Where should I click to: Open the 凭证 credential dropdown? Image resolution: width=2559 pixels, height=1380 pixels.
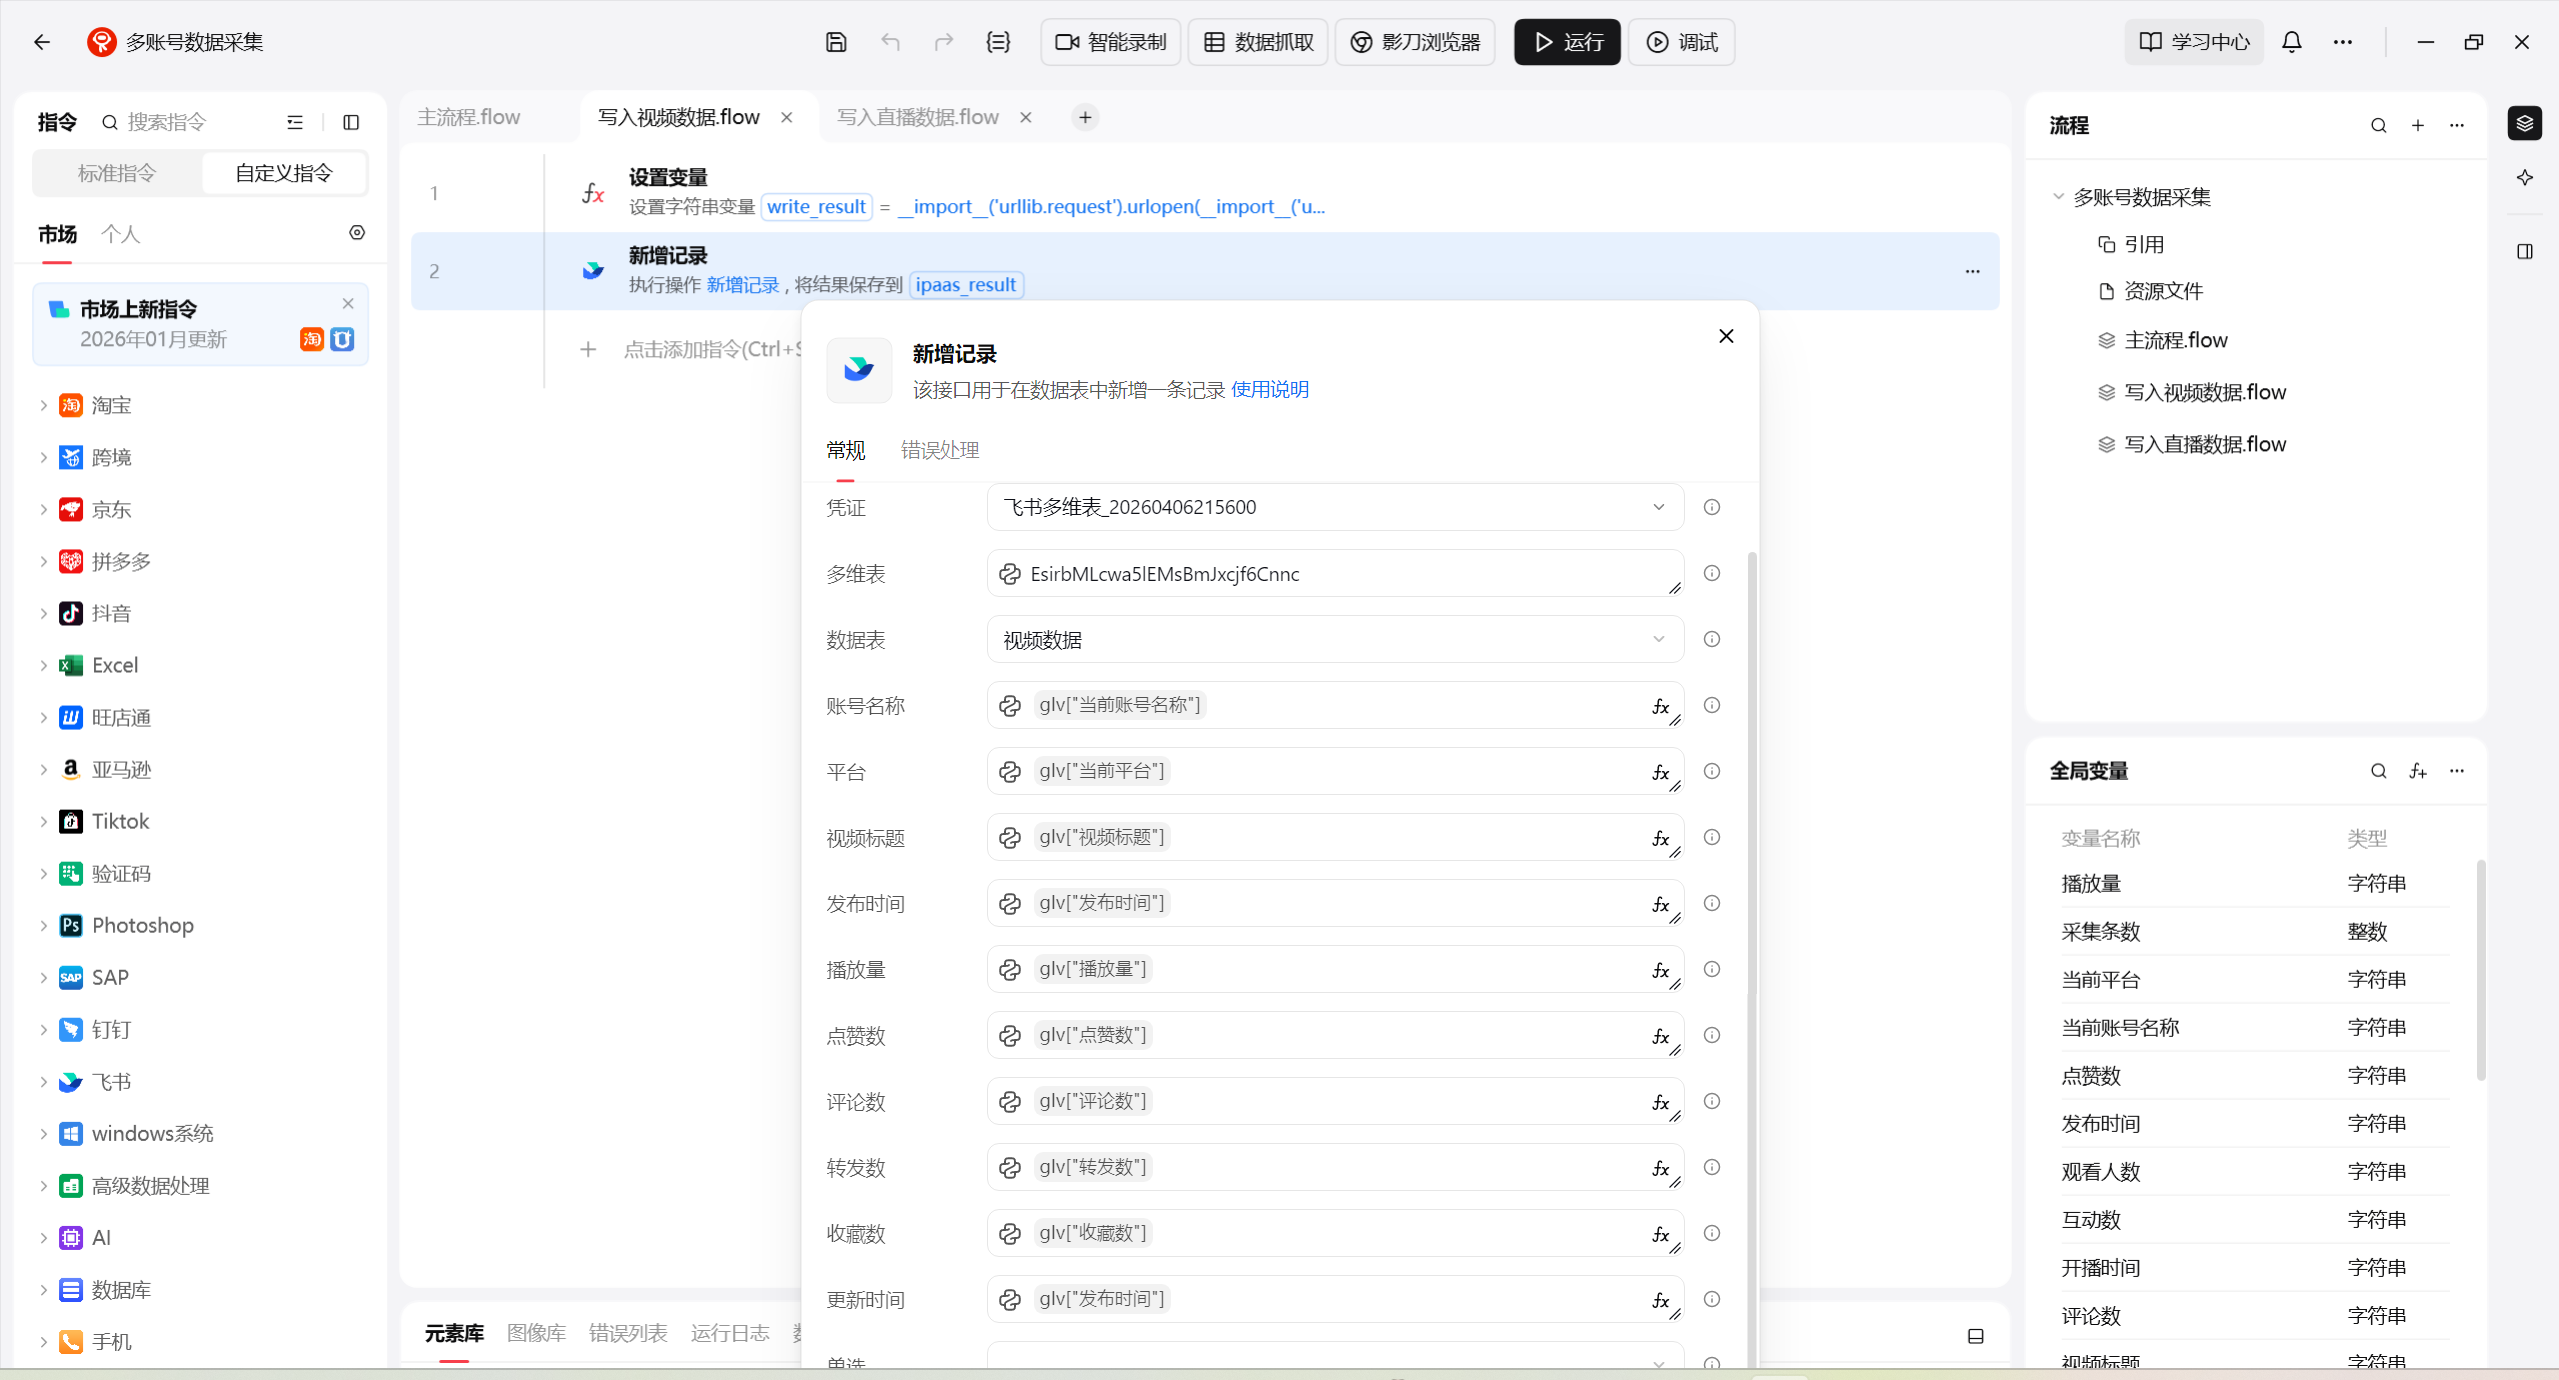[1334, 507]
